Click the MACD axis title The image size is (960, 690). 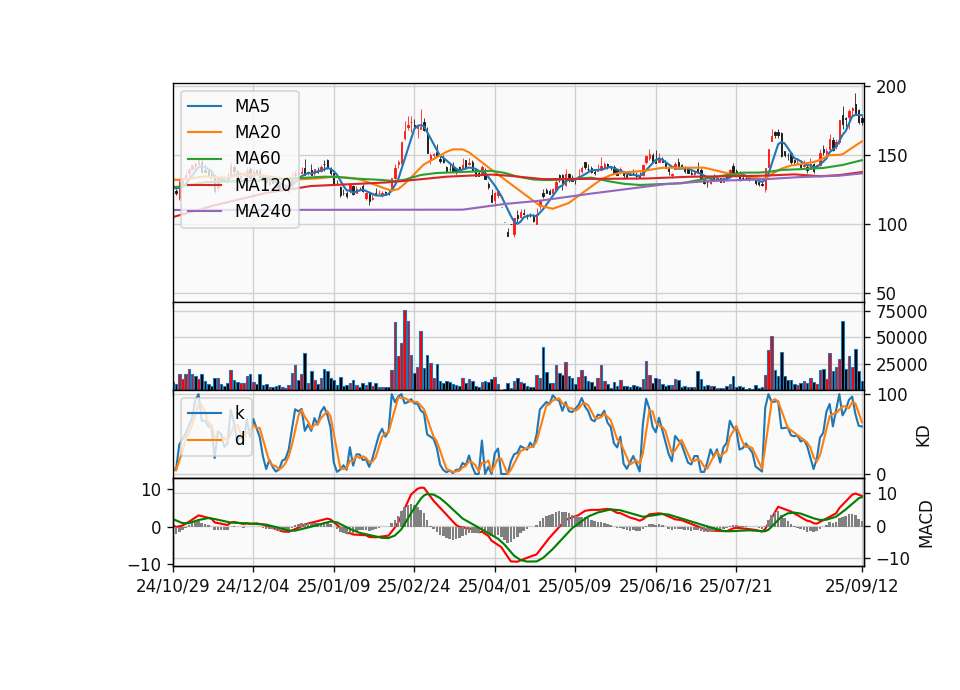tap(925, 525)
